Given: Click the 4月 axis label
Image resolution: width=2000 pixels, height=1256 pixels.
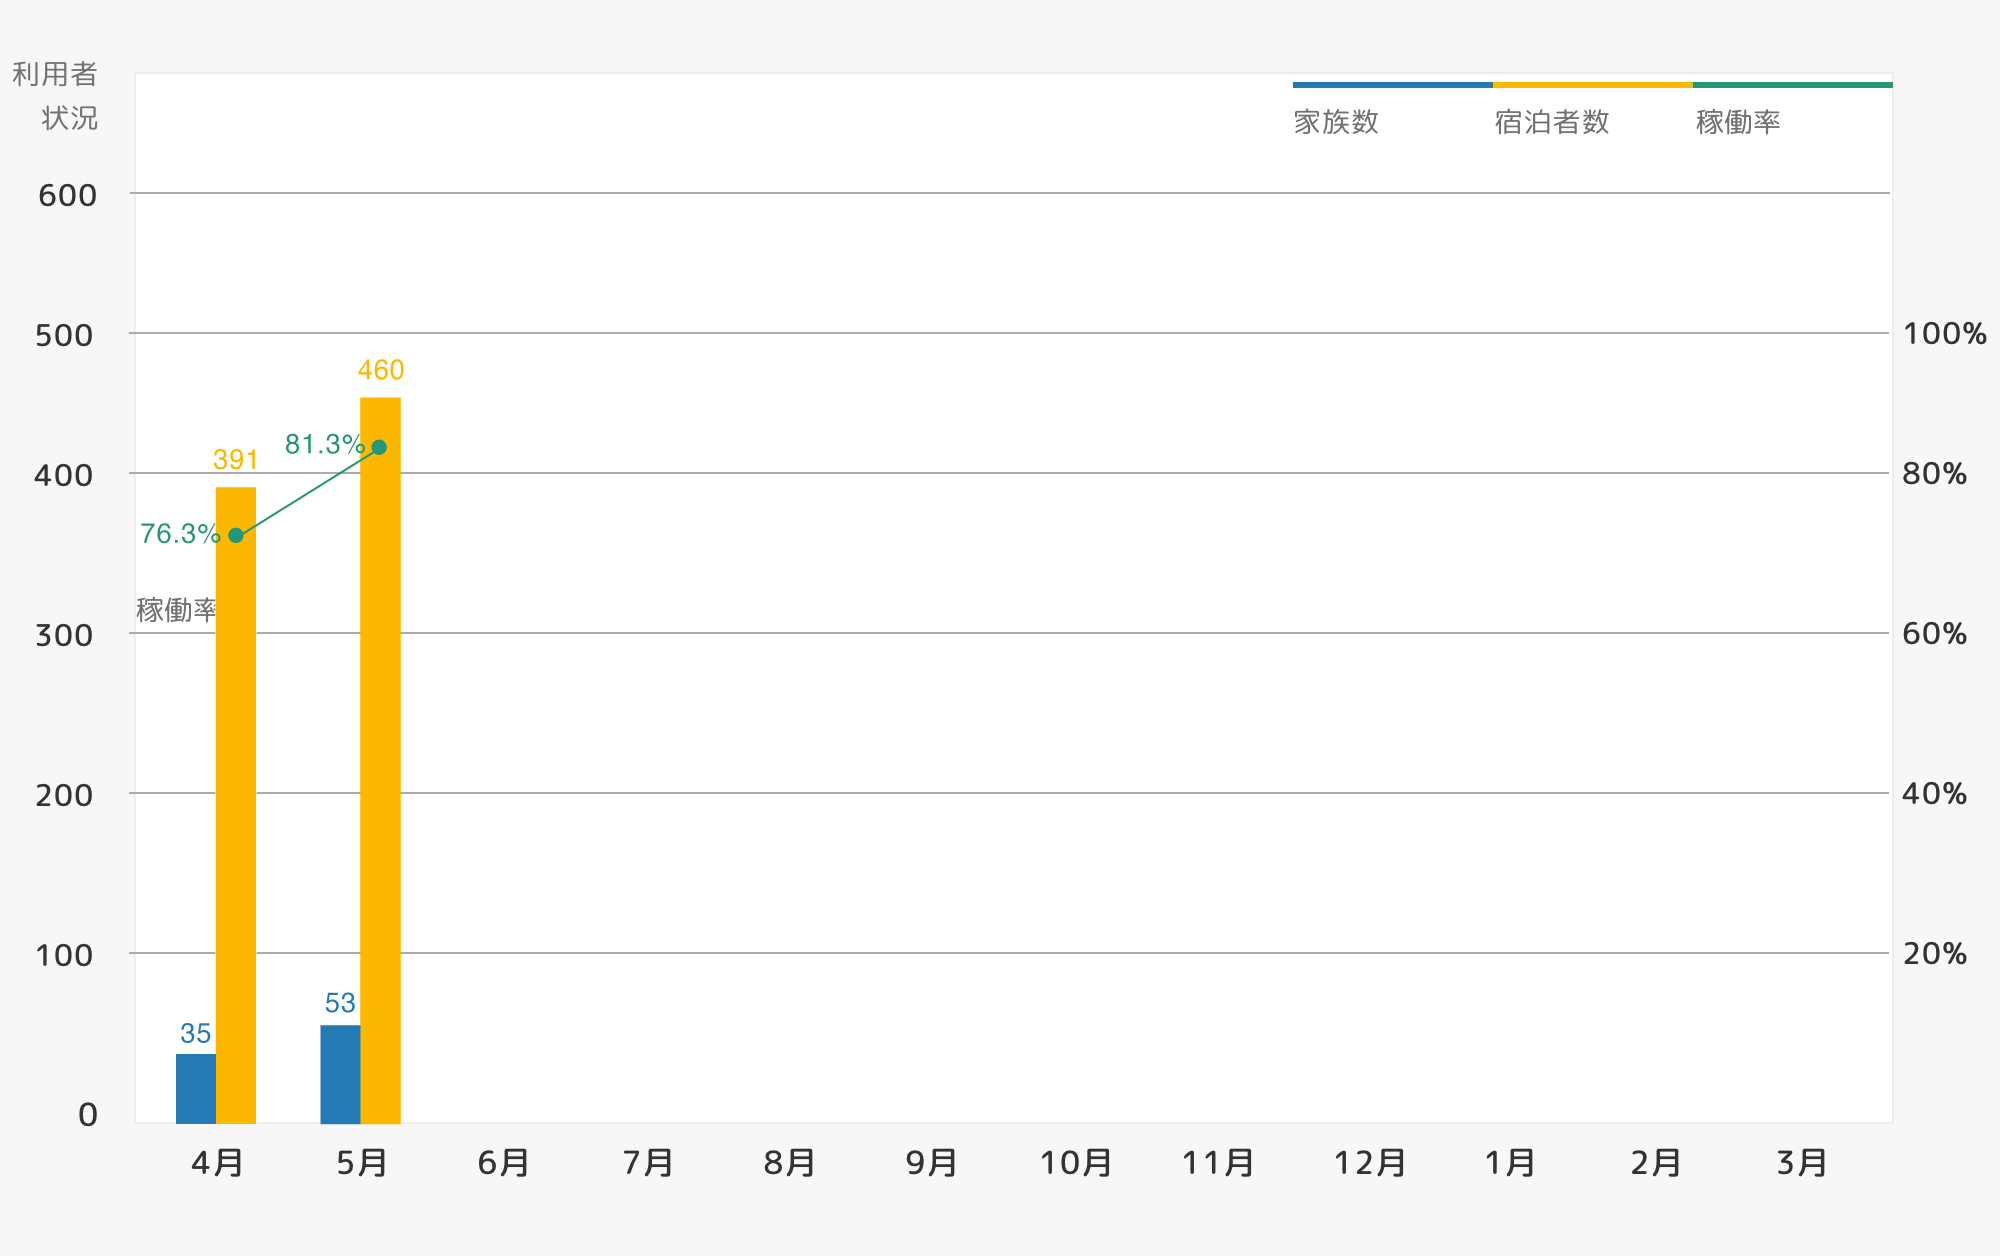Looking at the screenshot, I should (217, 1163).
